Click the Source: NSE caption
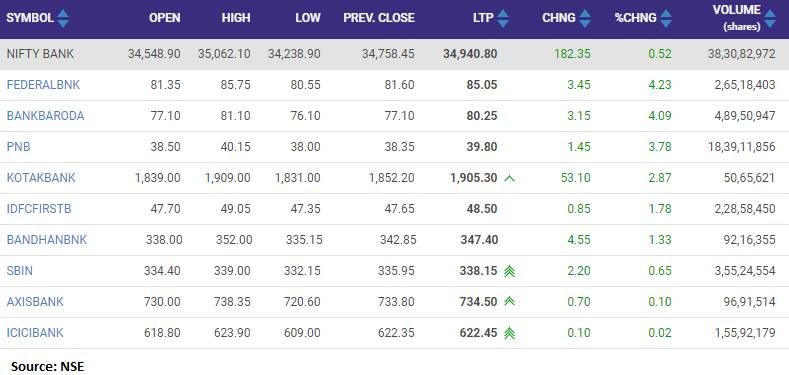Screen dimensions: 789x375 point(48,366)
